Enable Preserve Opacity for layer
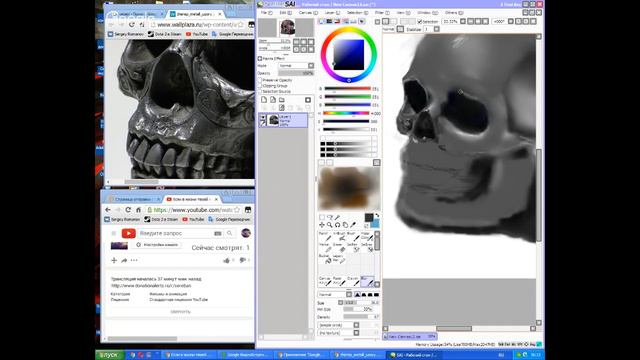Image resolution: width=640 pixels, height=360 pixels. (x=260, y=80)
